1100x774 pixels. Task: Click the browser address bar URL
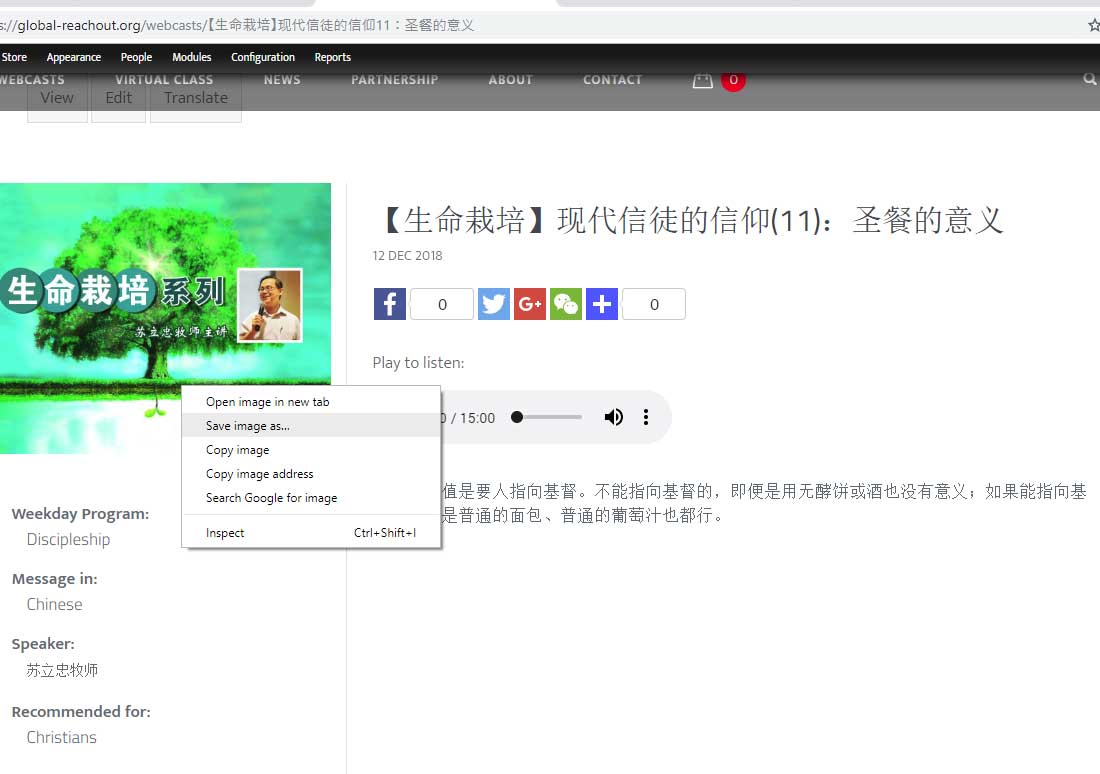237,25
